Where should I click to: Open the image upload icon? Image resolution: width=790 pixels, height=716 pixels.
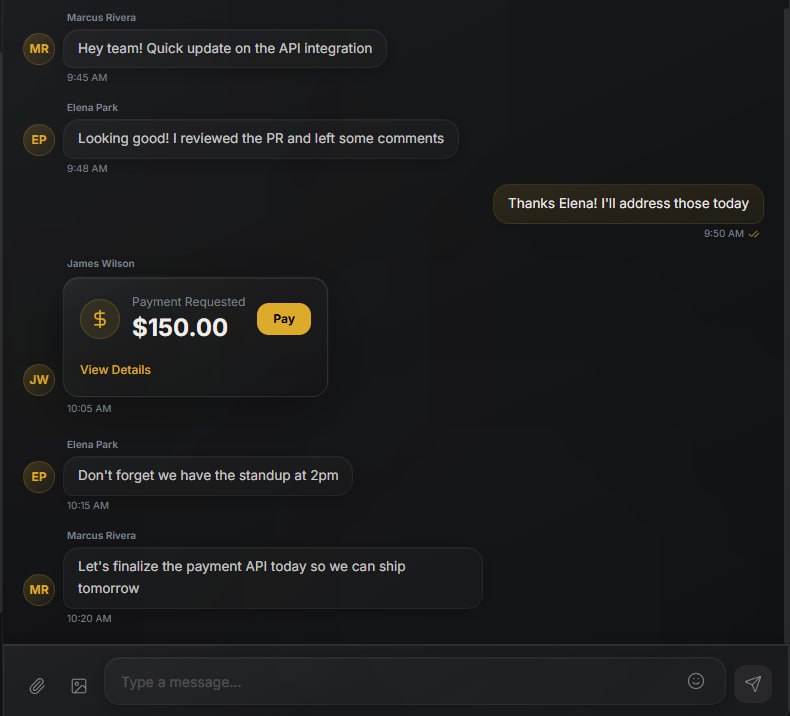click(x=79, y=686)
